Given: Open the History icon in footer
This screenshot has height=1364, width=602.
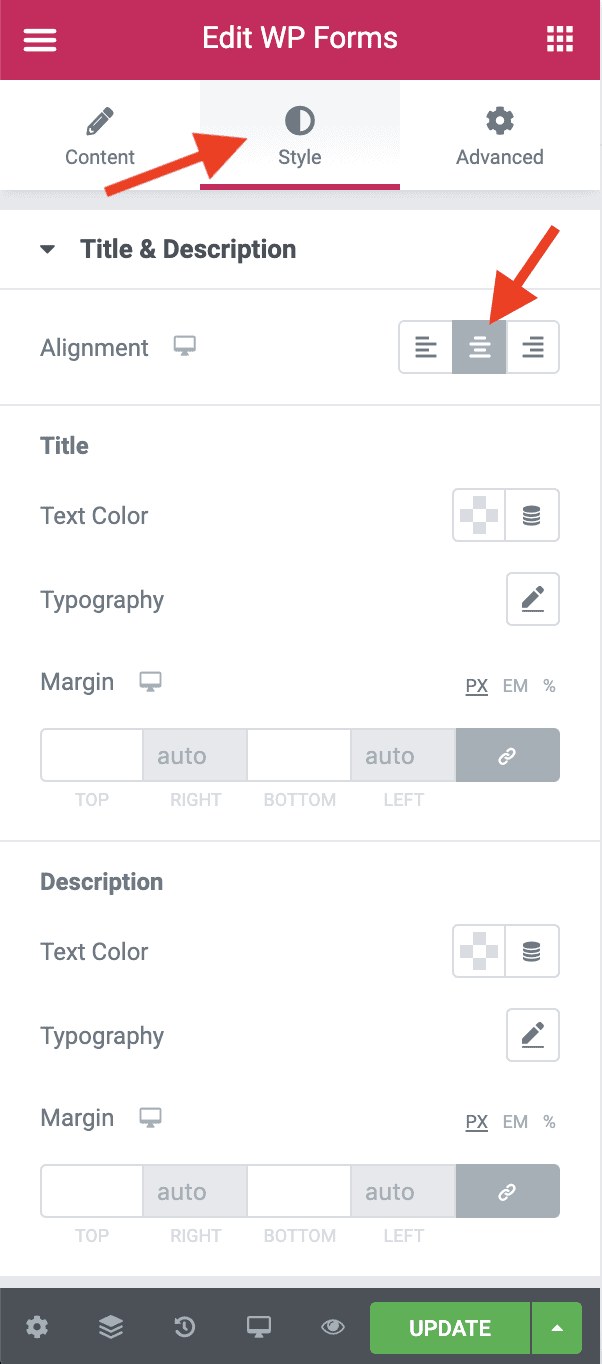Looking at the screenshot, I should click(185, 1328).
